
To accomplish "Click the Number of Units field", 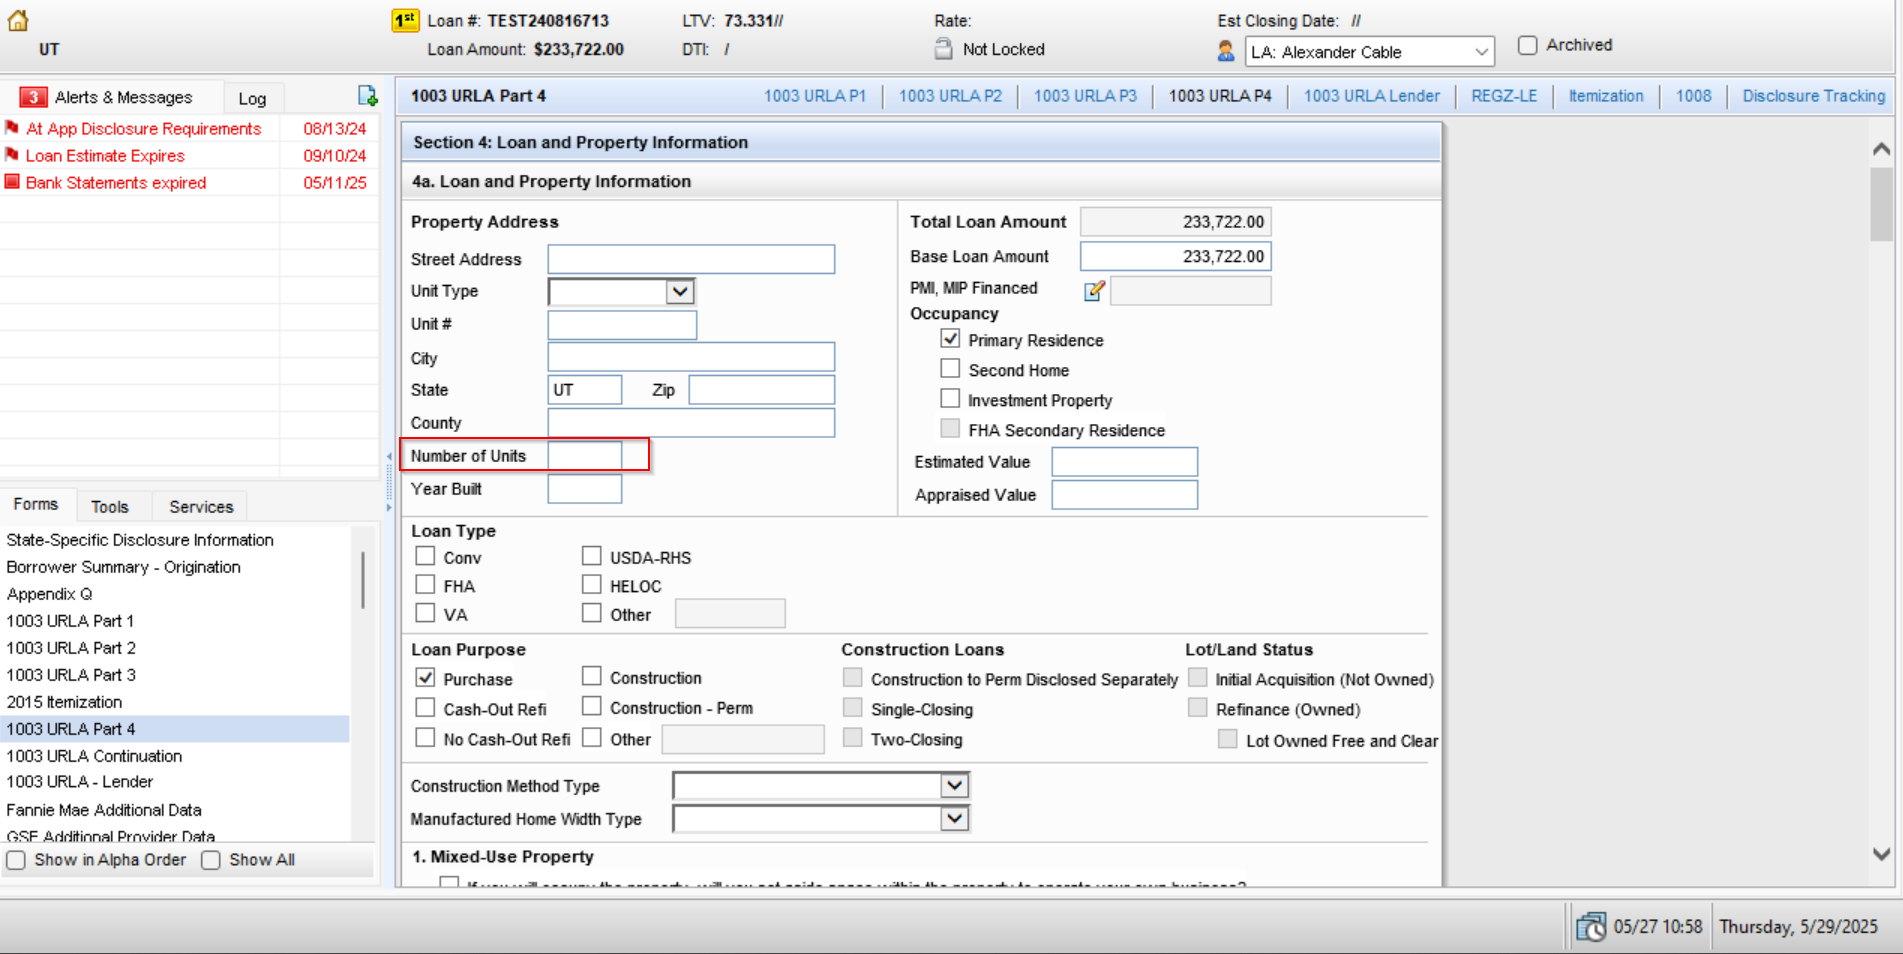I will [x=585, y=456].
